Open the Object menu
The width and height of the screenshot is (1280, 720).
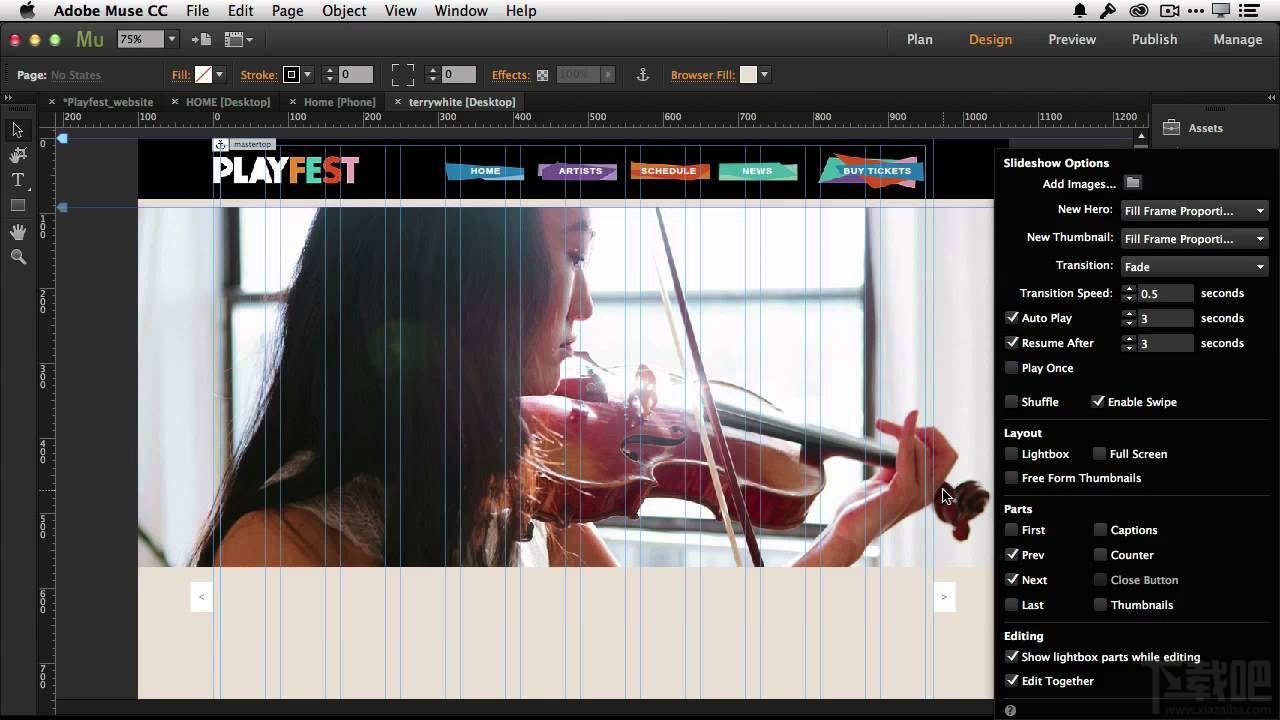click(344, 10)
